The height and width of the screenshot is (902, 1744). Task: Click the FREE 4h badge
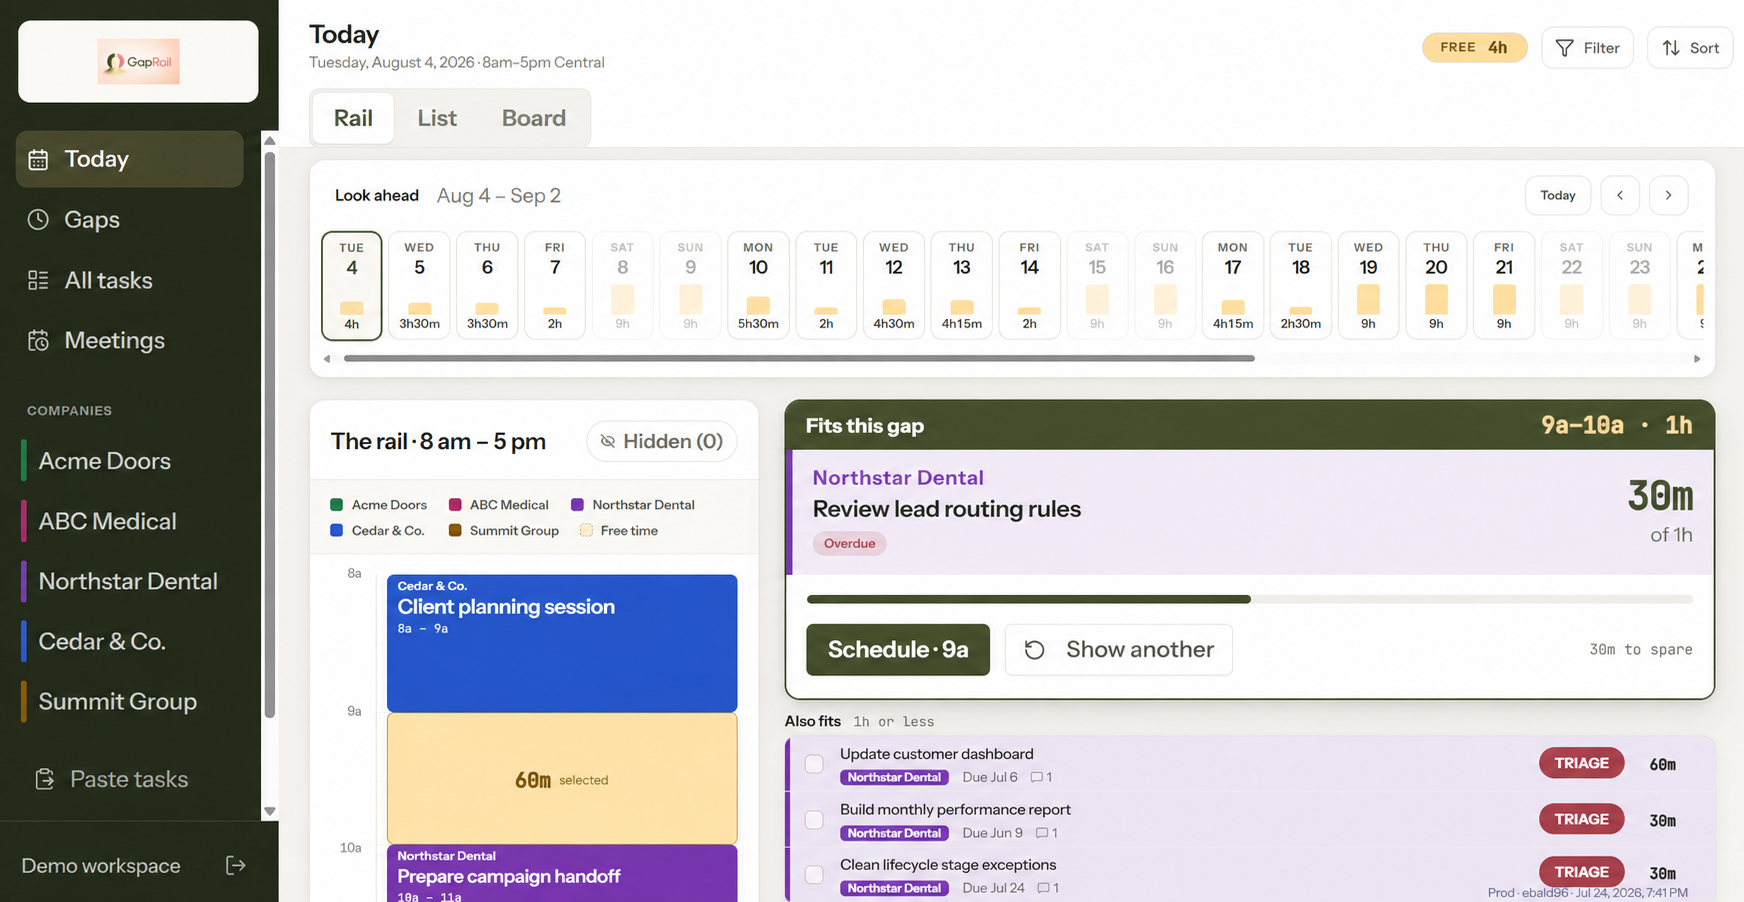tap(1474, 47)
